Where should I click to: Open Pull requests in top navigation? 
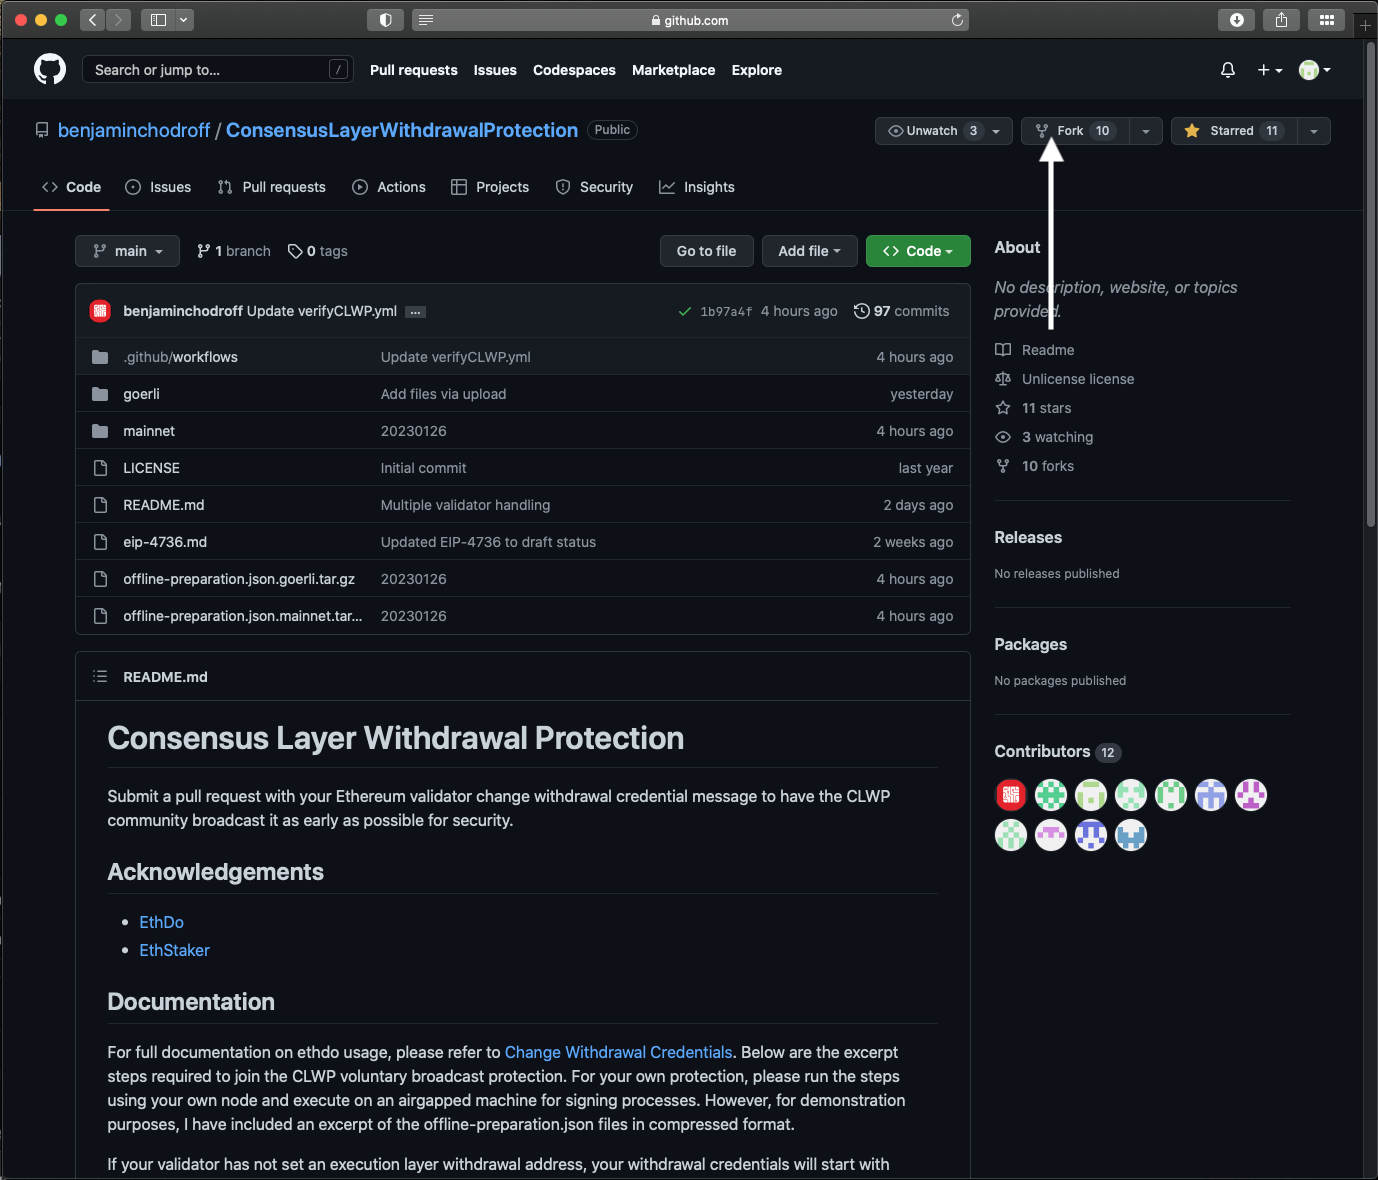tap(414, 70)
